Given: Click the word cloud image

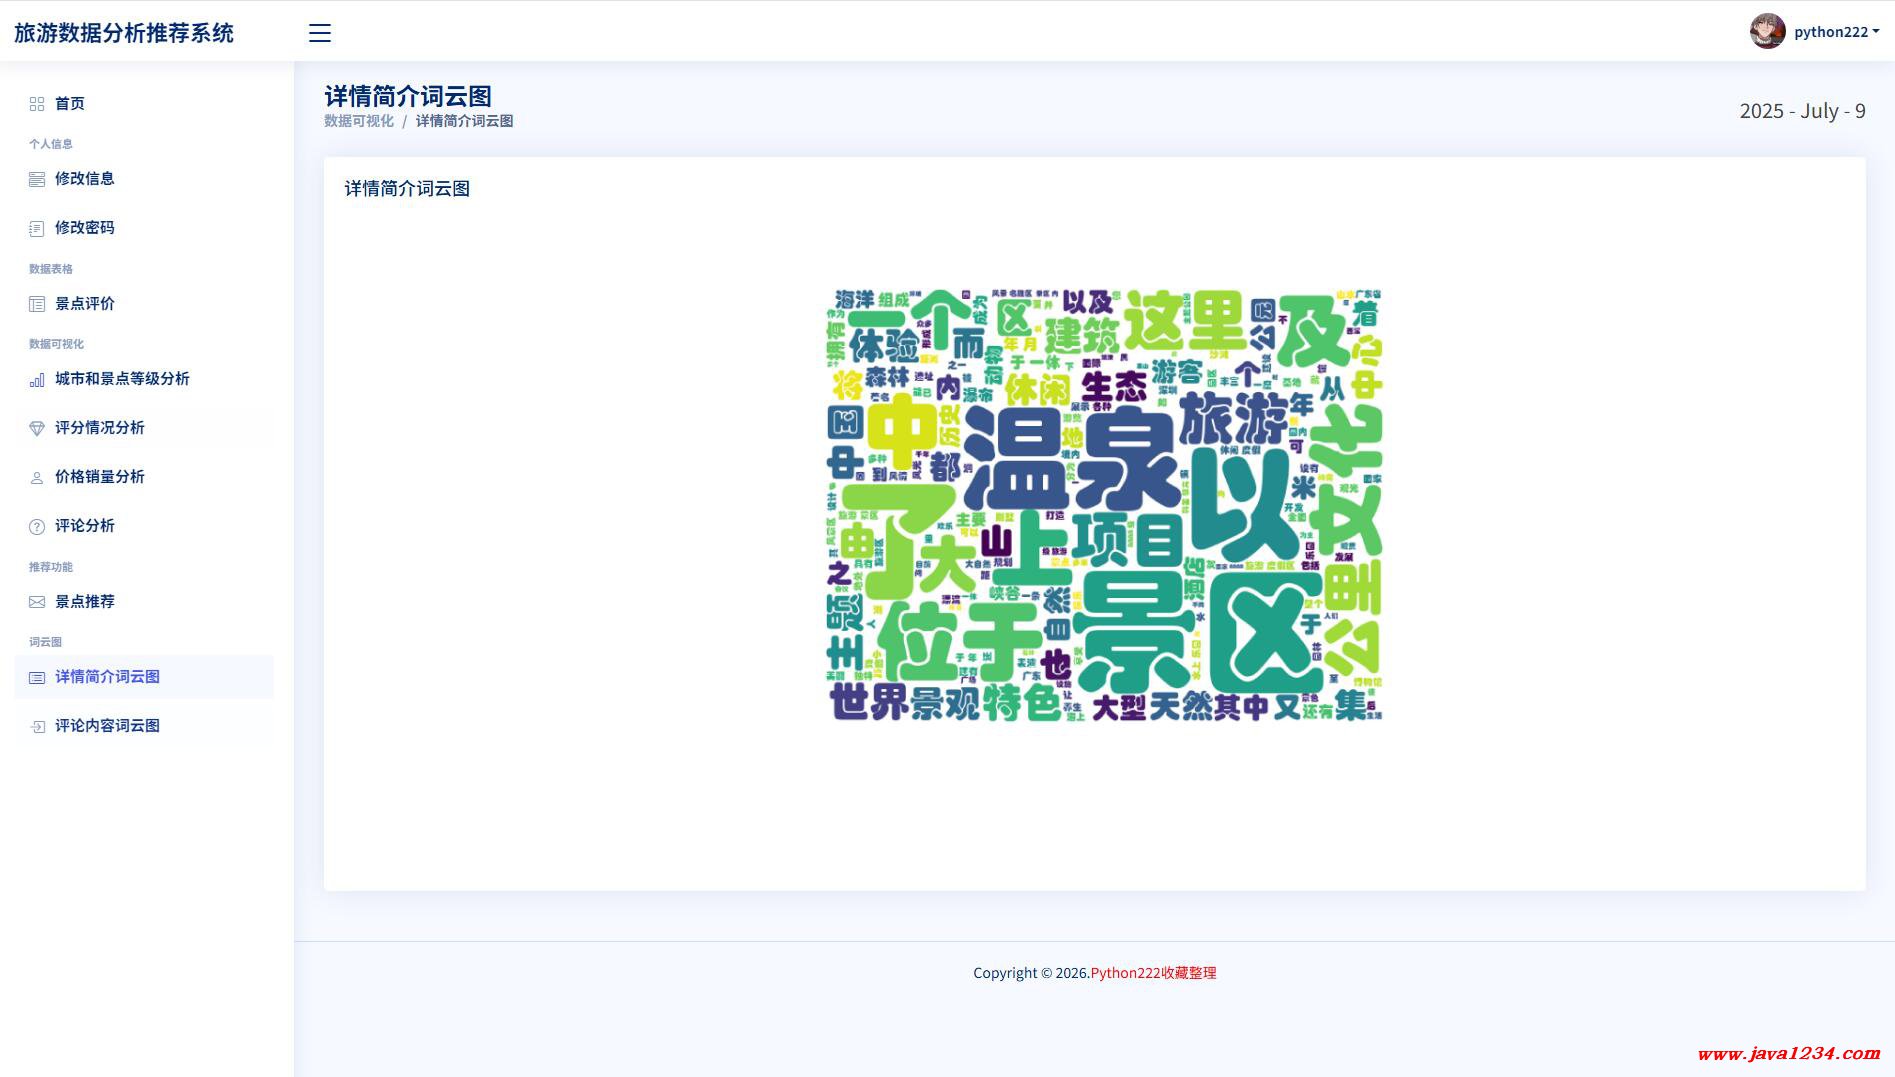Looking at the screenshot, I should point(1105,505).
